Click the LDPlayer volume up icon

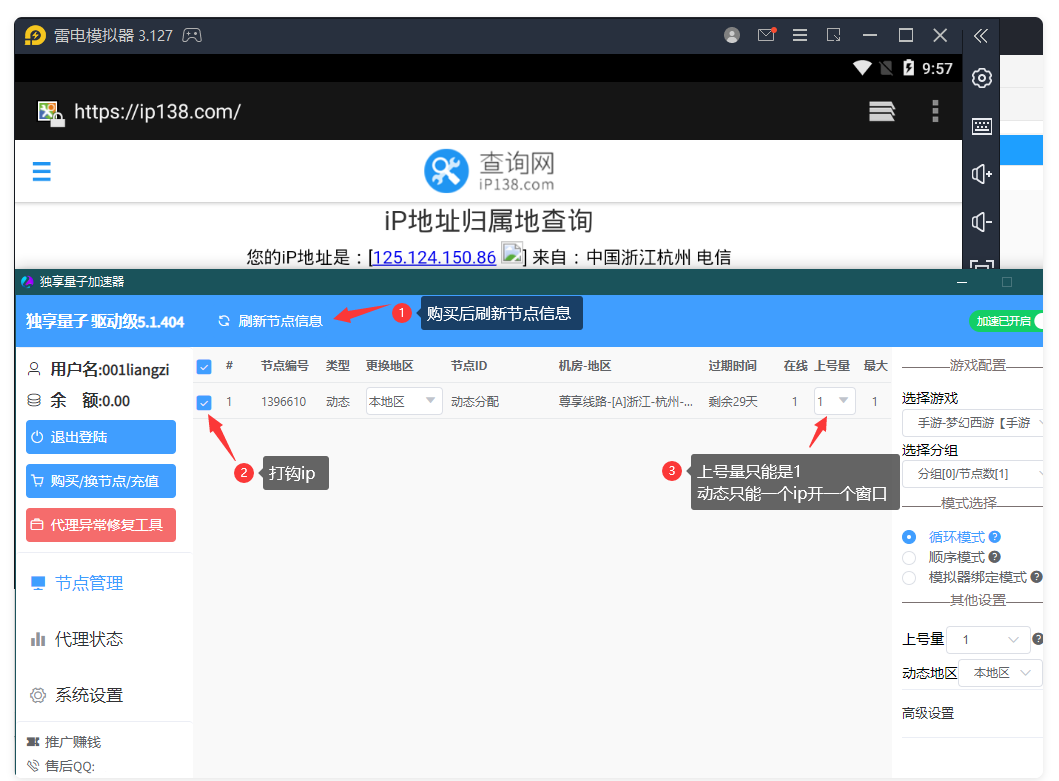(x=981, y=174)
